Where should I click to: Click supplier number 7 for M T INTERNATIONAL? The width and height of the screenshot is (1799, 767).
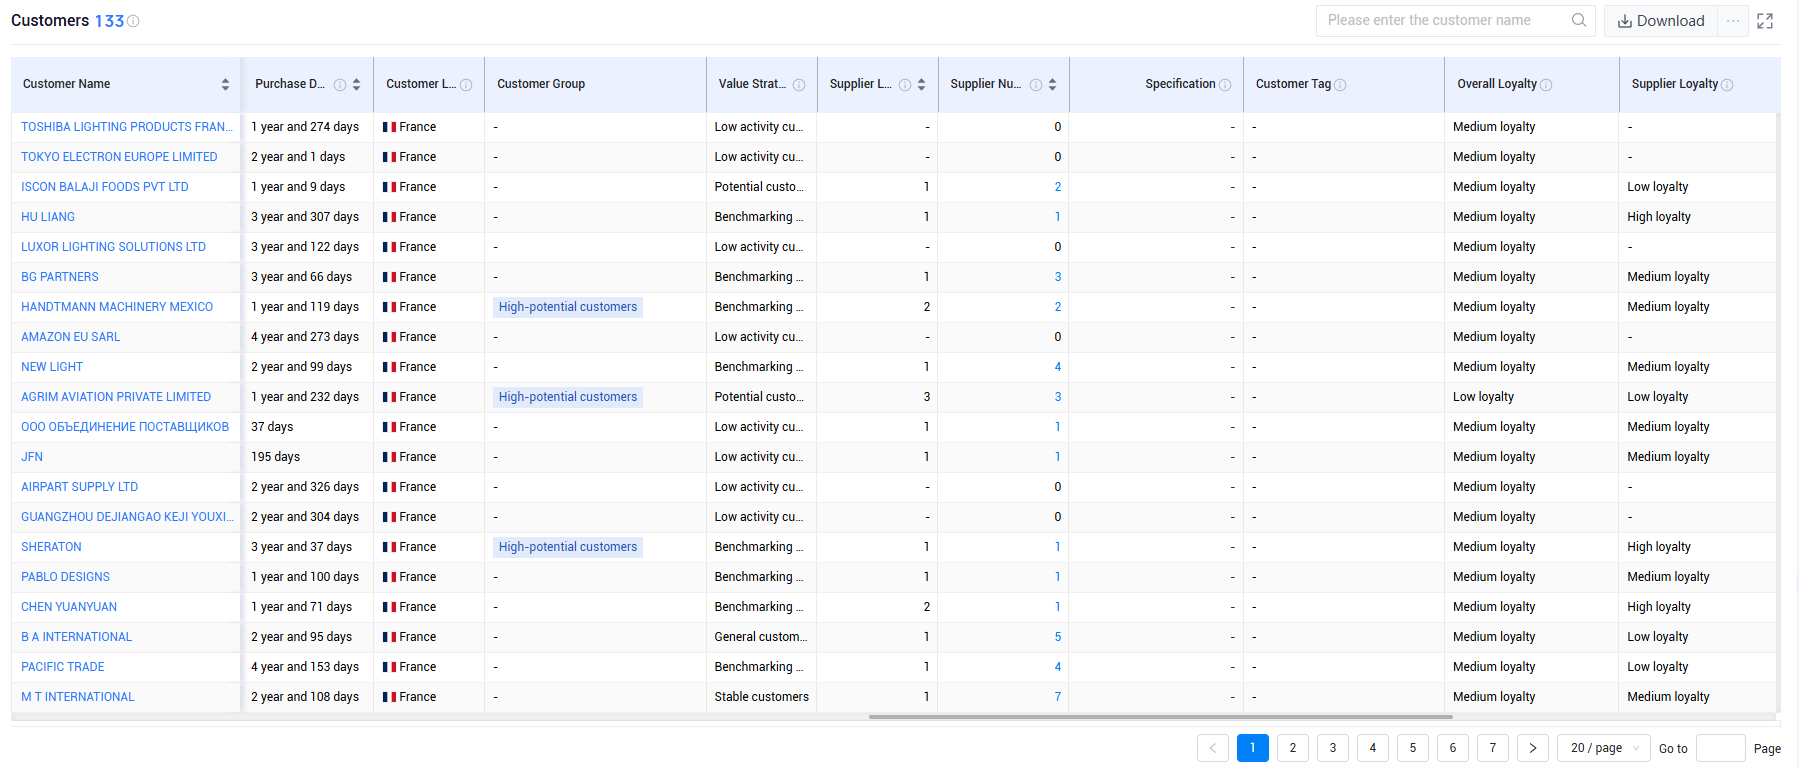pyautogui.click(x=1058, y=697)
